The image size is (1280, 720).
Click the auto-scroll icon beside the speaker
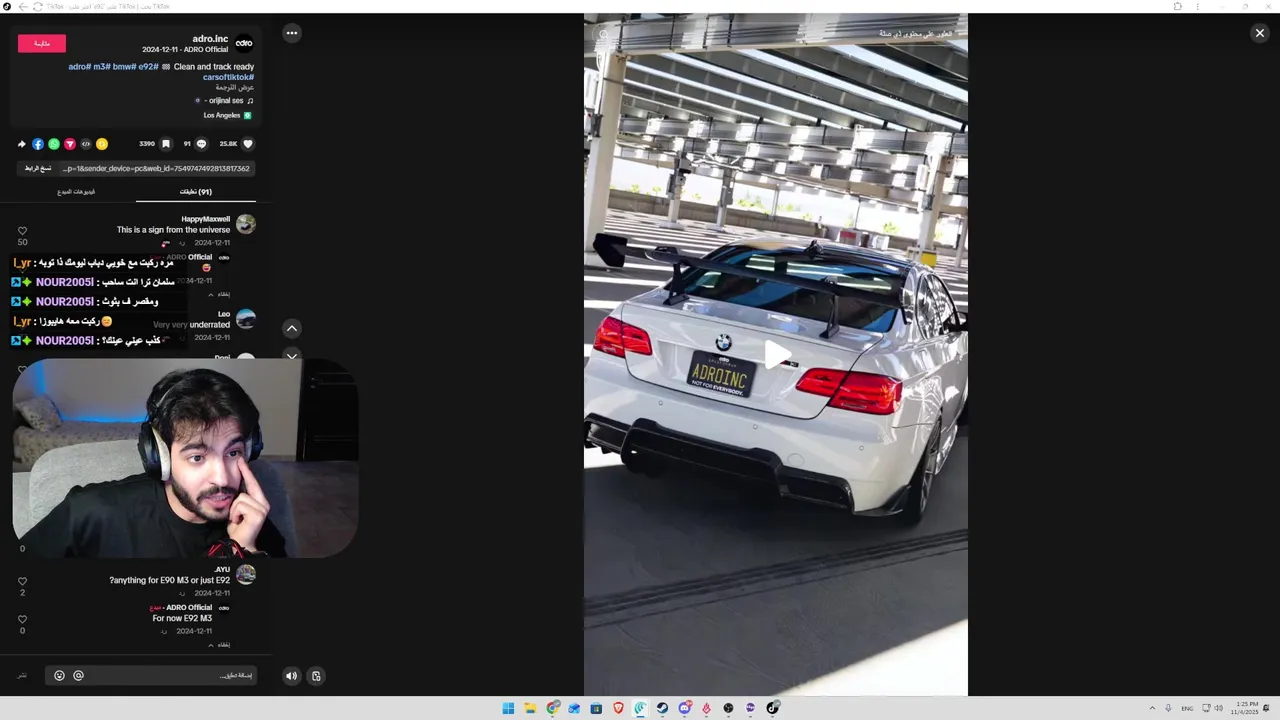tap(316, 676)
